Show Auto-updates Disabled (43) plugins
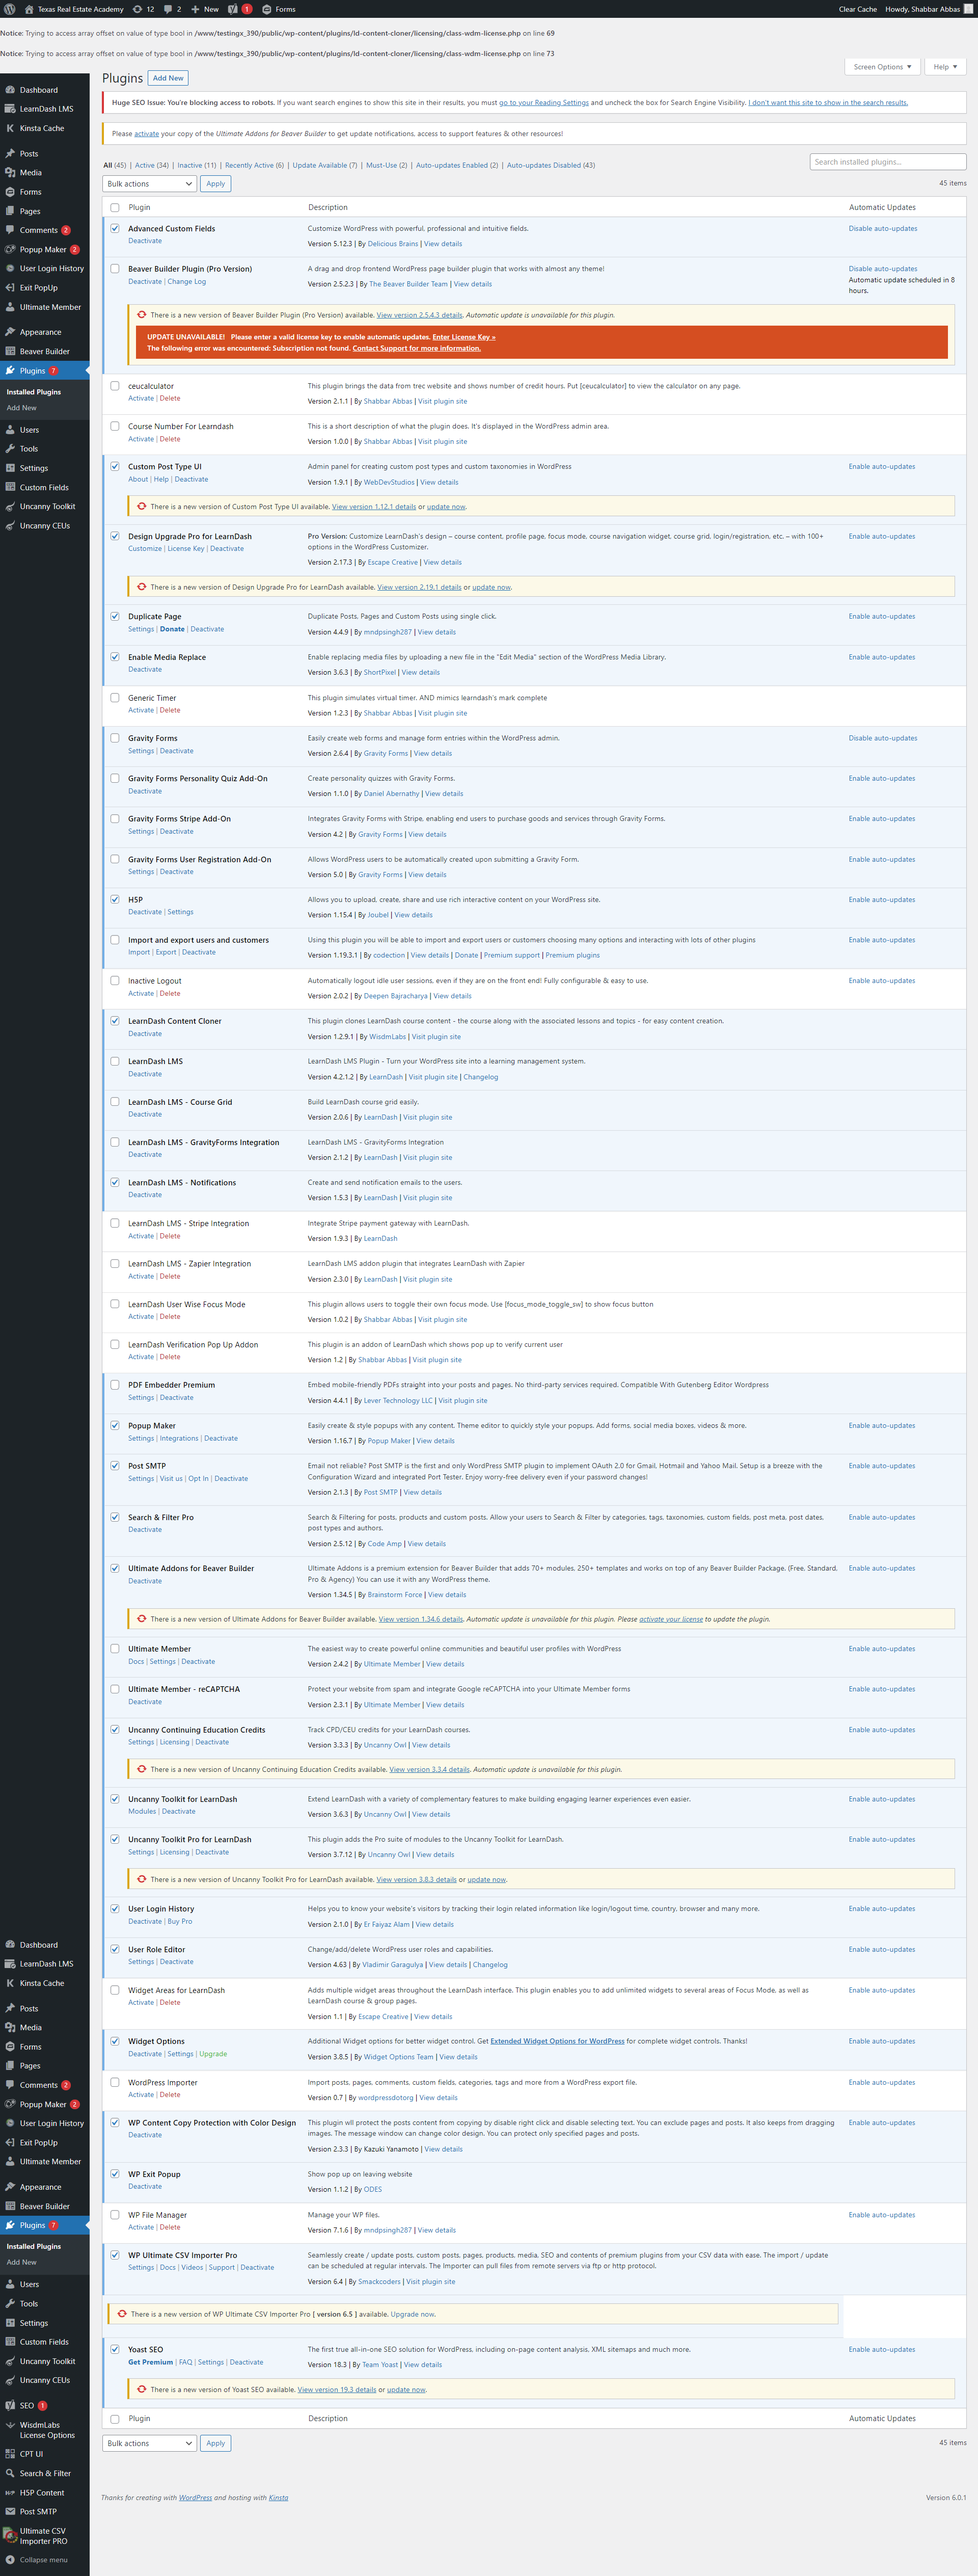This screenshot has height=2576, width=978. point(551,165)
